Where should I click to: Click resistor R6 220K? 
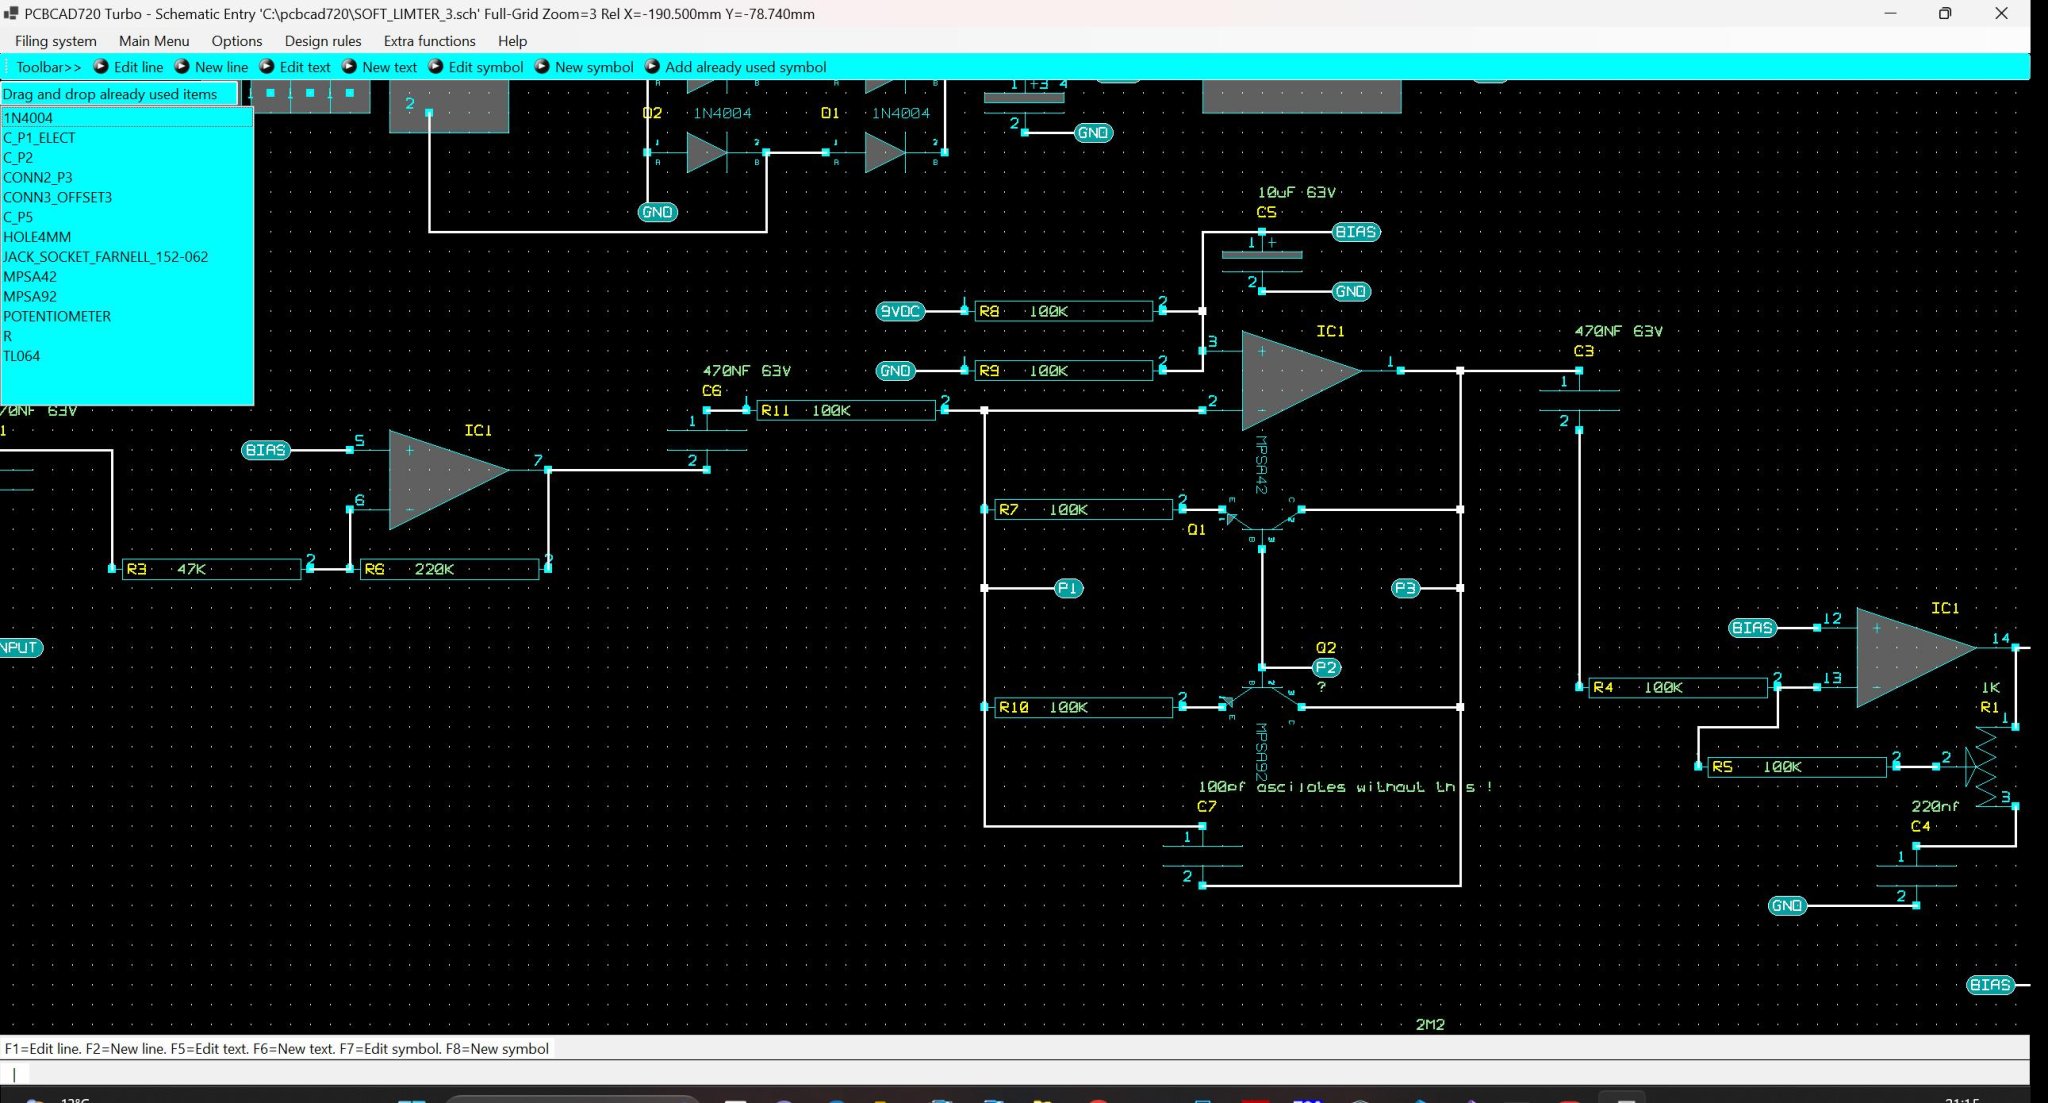(449, 569)
